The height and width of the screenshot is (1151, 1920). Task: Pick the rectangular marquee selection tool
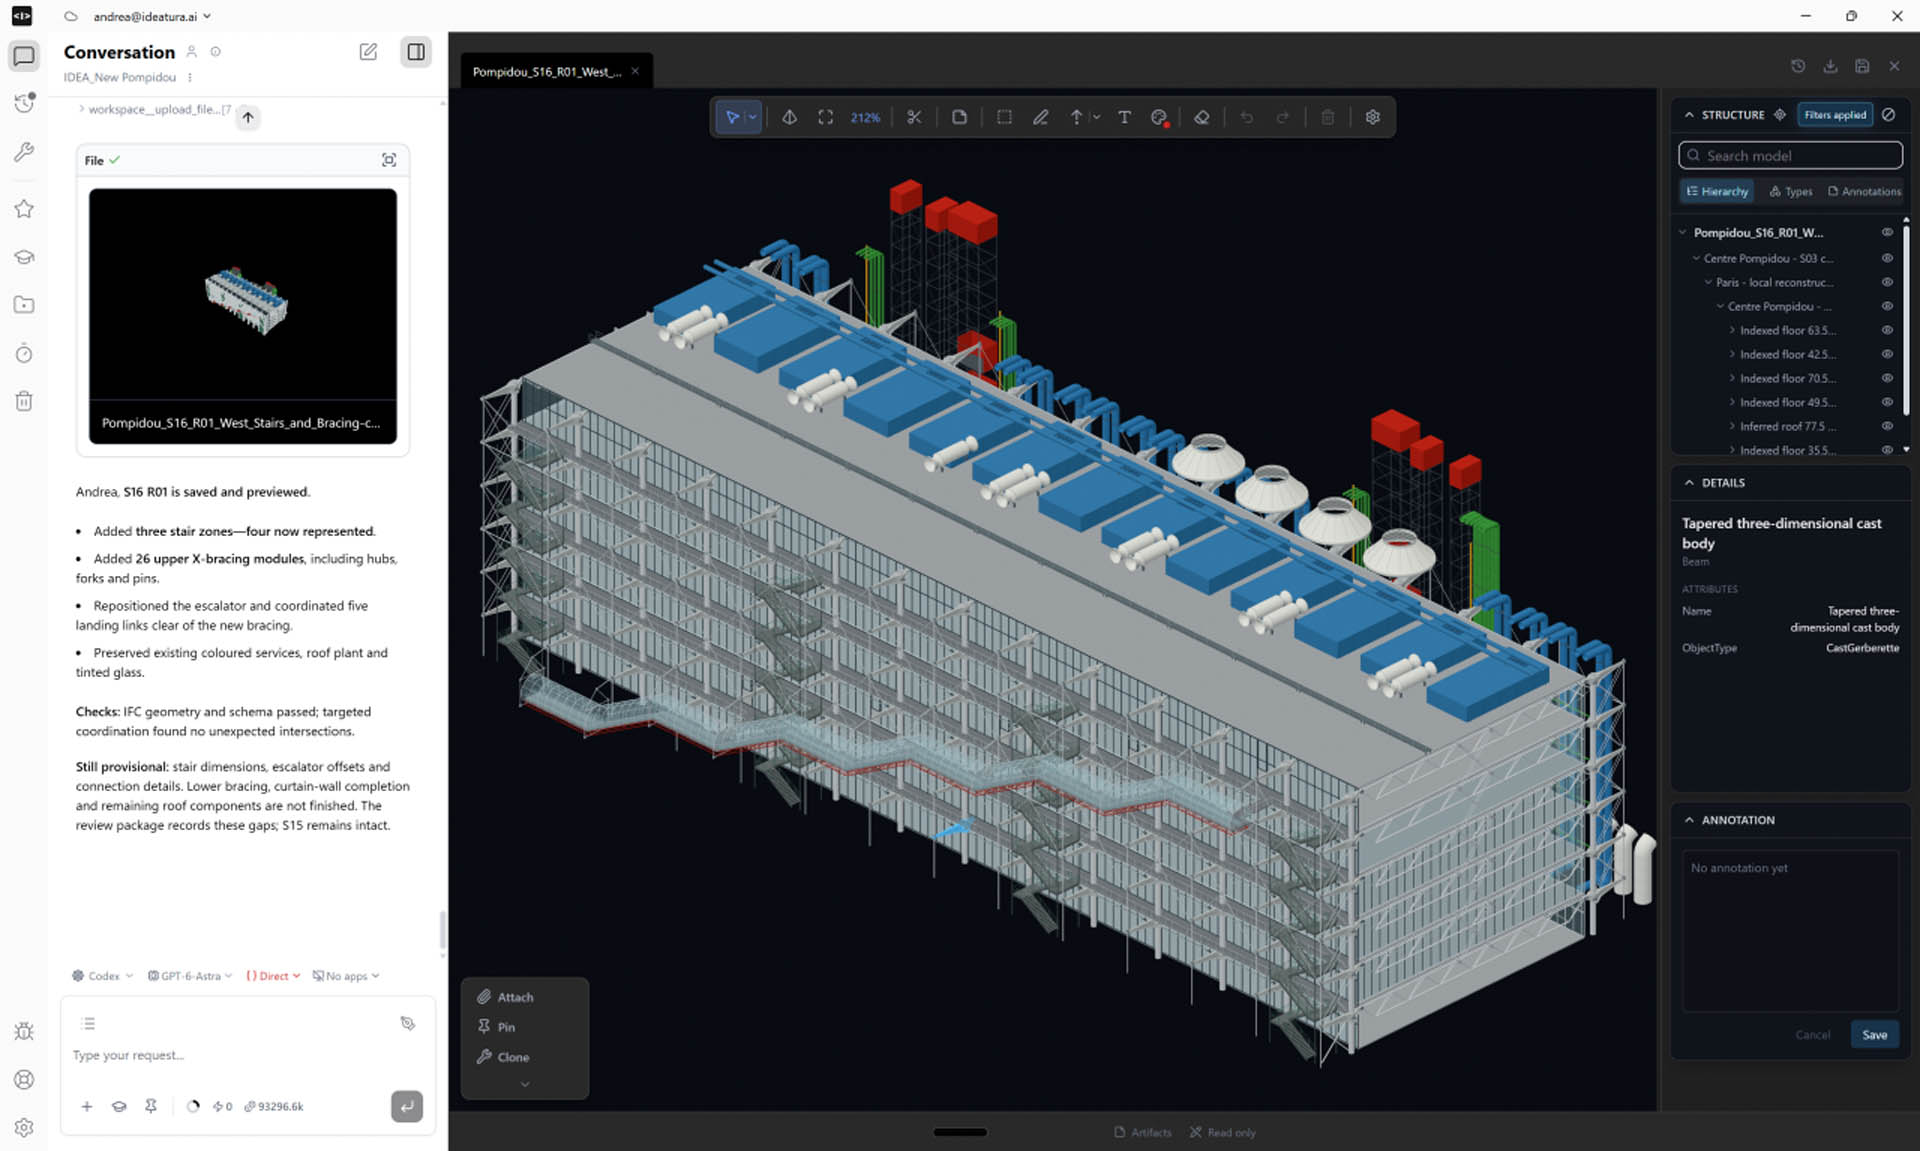tap(1004, 117)
